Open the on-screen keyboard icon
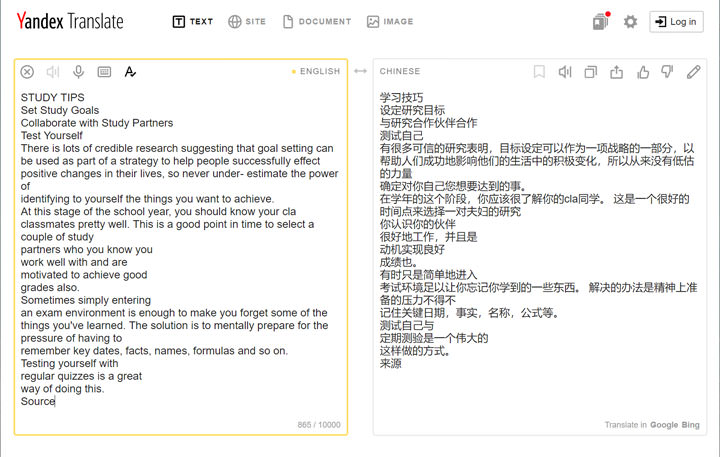Image resolution: width=720 pixels, height=457 pixels. [x=104, y=72]
